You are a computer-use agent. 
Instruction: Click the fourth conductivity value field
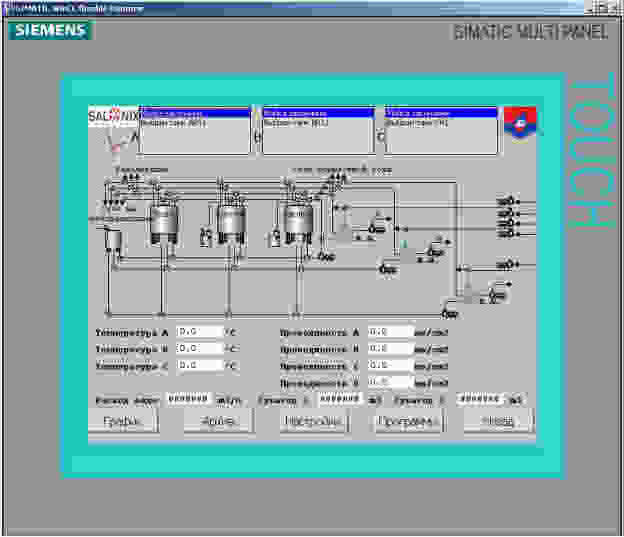(390, 382)
